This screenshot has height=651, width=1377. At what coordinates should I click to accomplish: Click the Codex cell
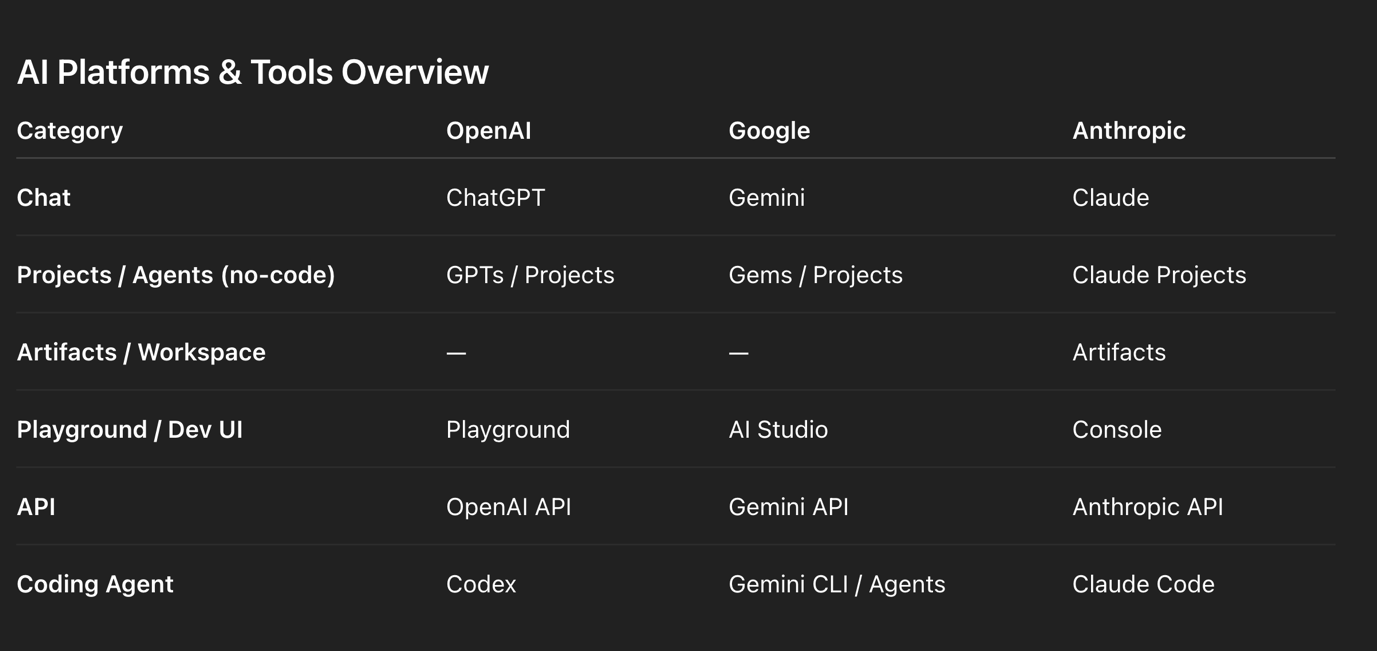[481, 584]
